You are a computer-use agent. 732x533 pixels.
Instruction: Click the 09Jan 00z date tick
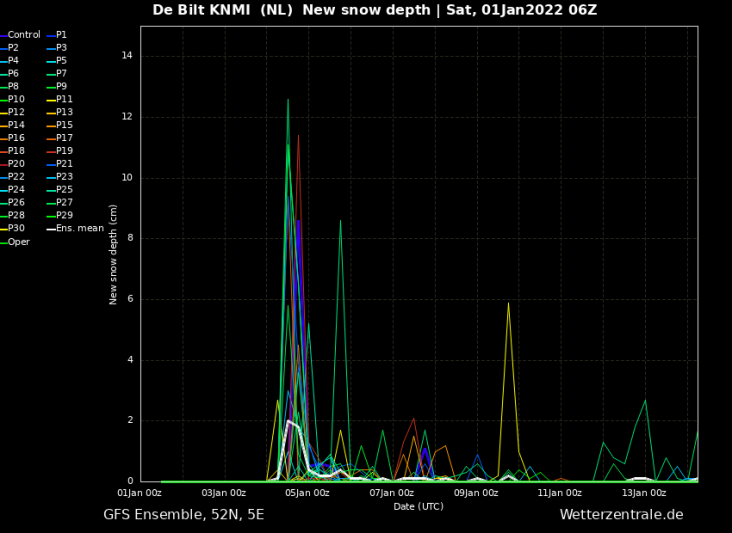[476, 493]
